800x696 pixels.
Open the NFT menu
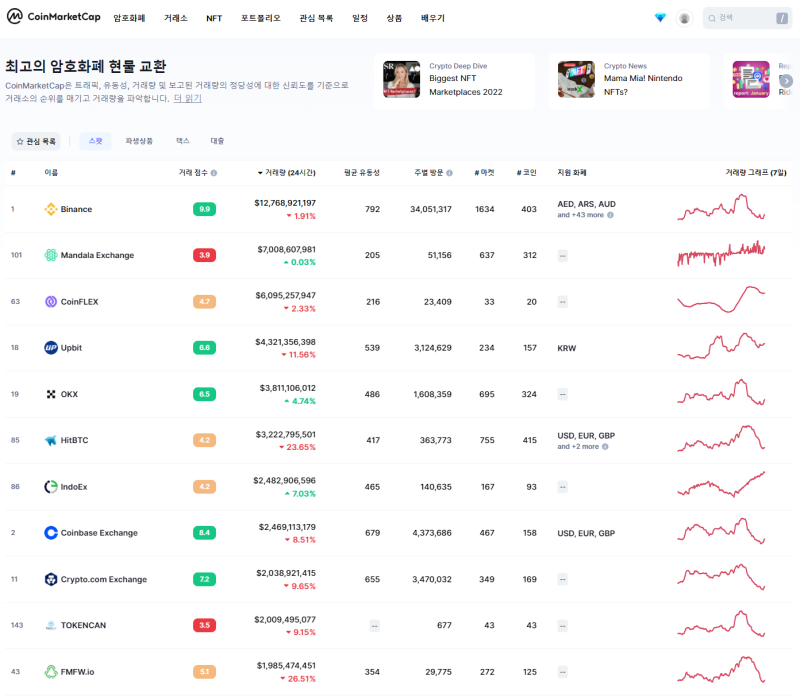pyautogui.click(x=214, y=18)
